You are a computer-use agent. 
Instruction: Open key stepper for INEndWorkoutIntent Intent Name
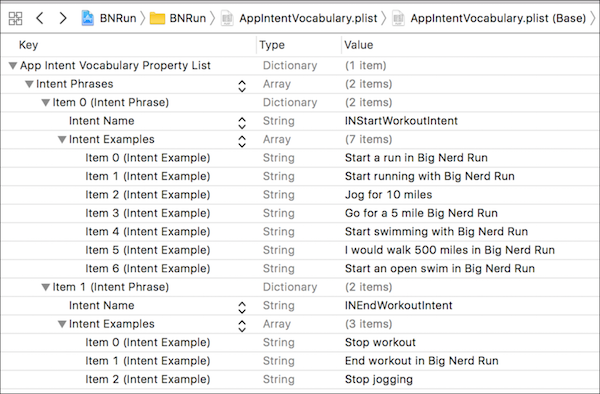point(242,308)
